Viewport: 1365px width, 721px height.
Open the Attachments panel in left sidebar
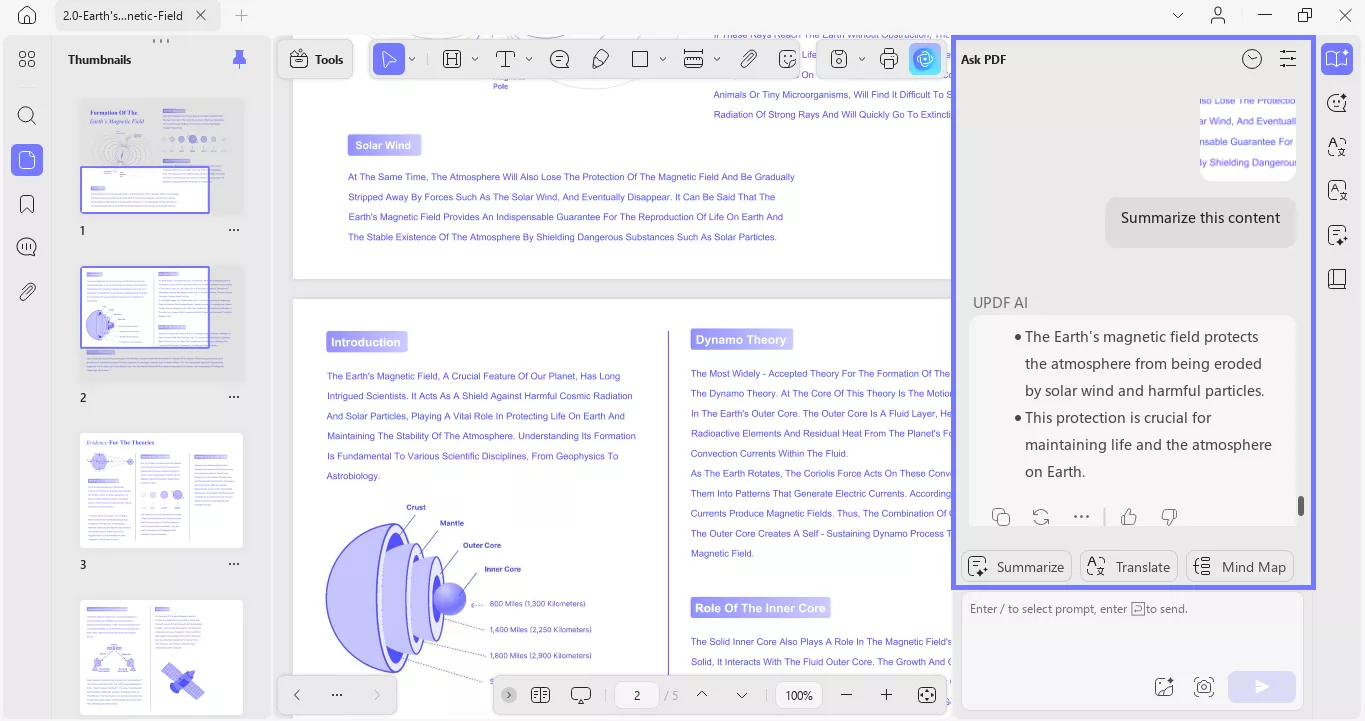click(27, 292)
